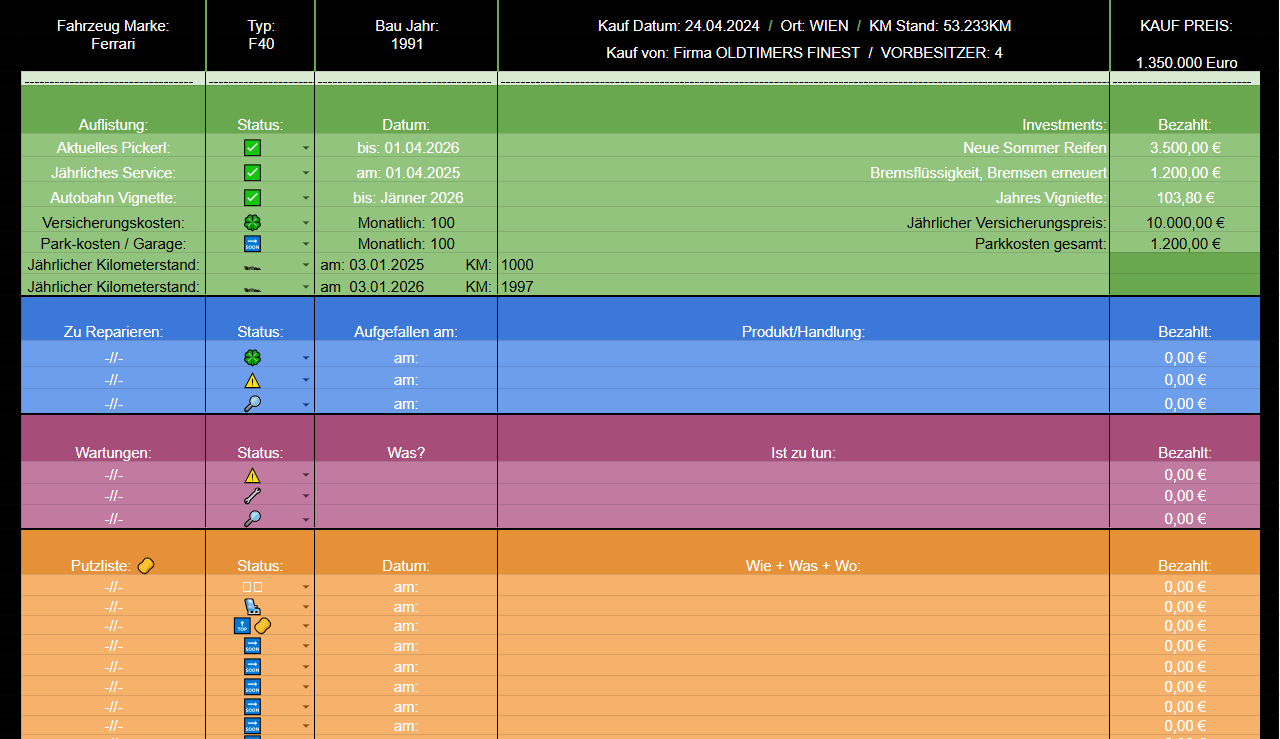The width and height of the screenshot is (1280, 739).
Task: Click the TOP arrow icon in Putzliste
Action: coord(241,626)
